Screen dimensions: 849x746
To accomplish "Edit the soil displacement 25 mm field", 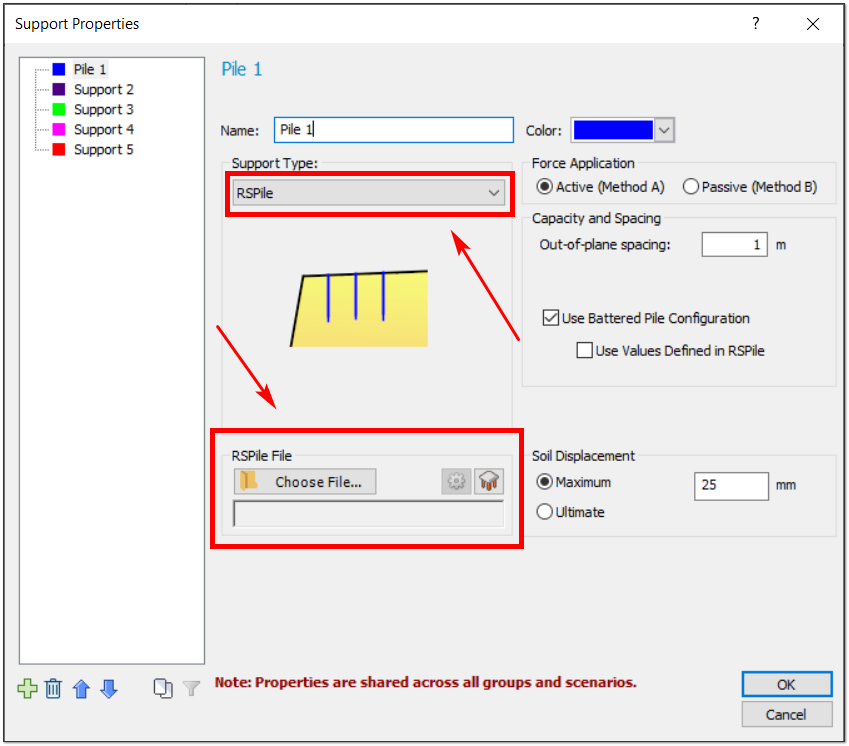I will pos(731,486).
